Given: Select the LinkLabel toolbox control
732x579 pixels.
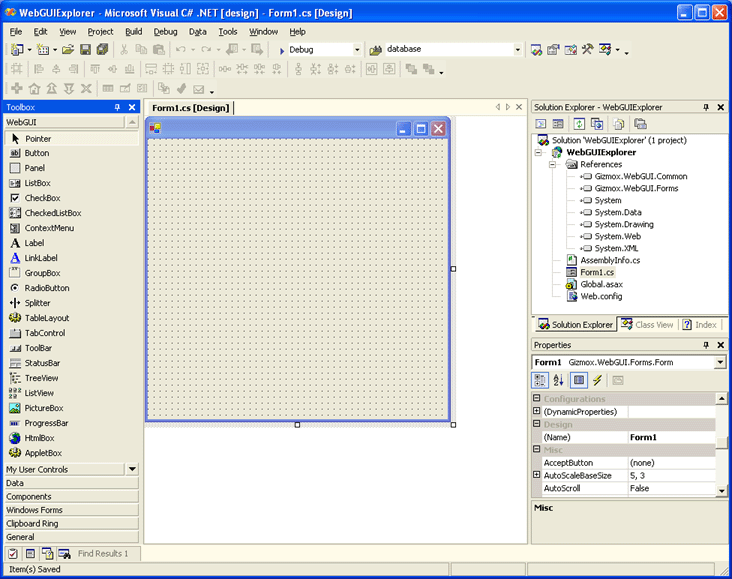Looking at the screenshot, I should pyautogui.click(x=71, y=258).
